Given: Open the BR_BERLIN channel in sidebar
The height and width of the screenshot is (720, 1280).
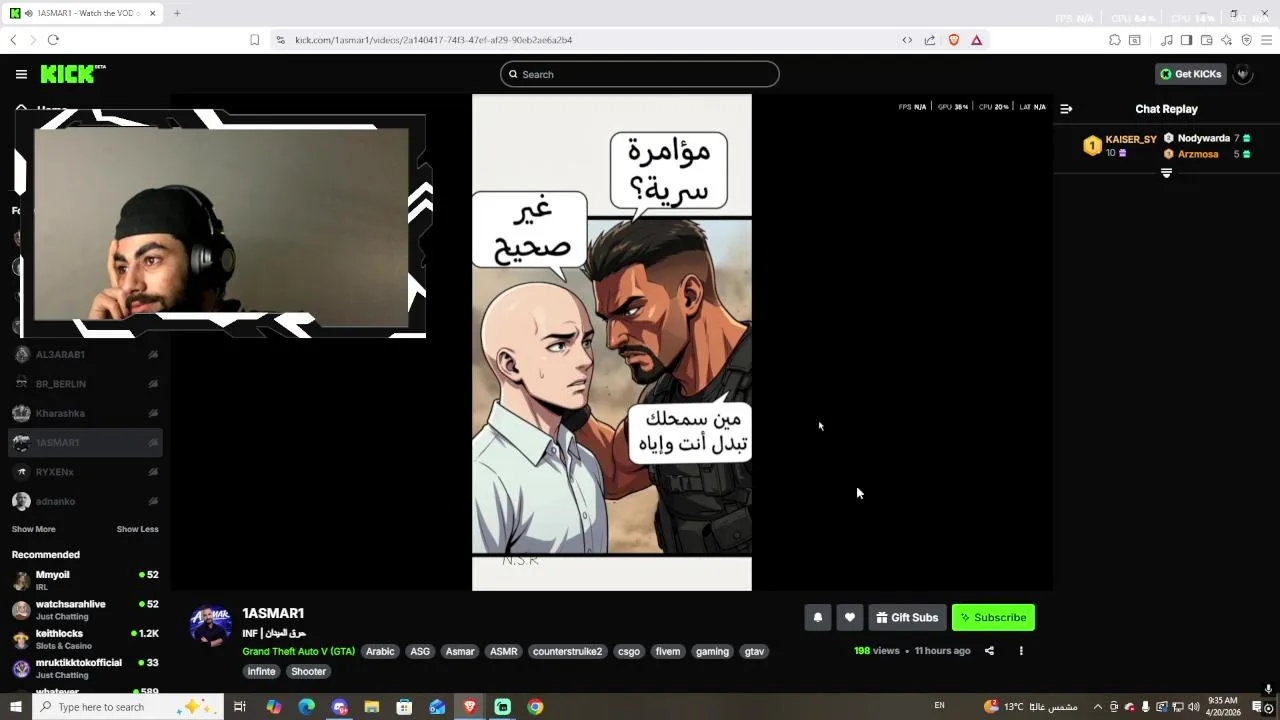Looking at the screenshot, I should [85, 384].
